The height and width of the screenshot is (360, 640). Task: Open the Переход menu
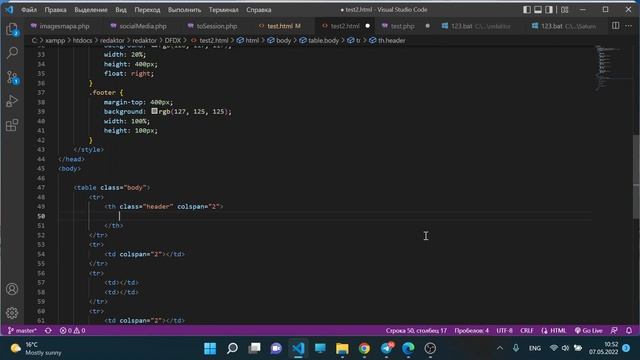tap(147, 9)
